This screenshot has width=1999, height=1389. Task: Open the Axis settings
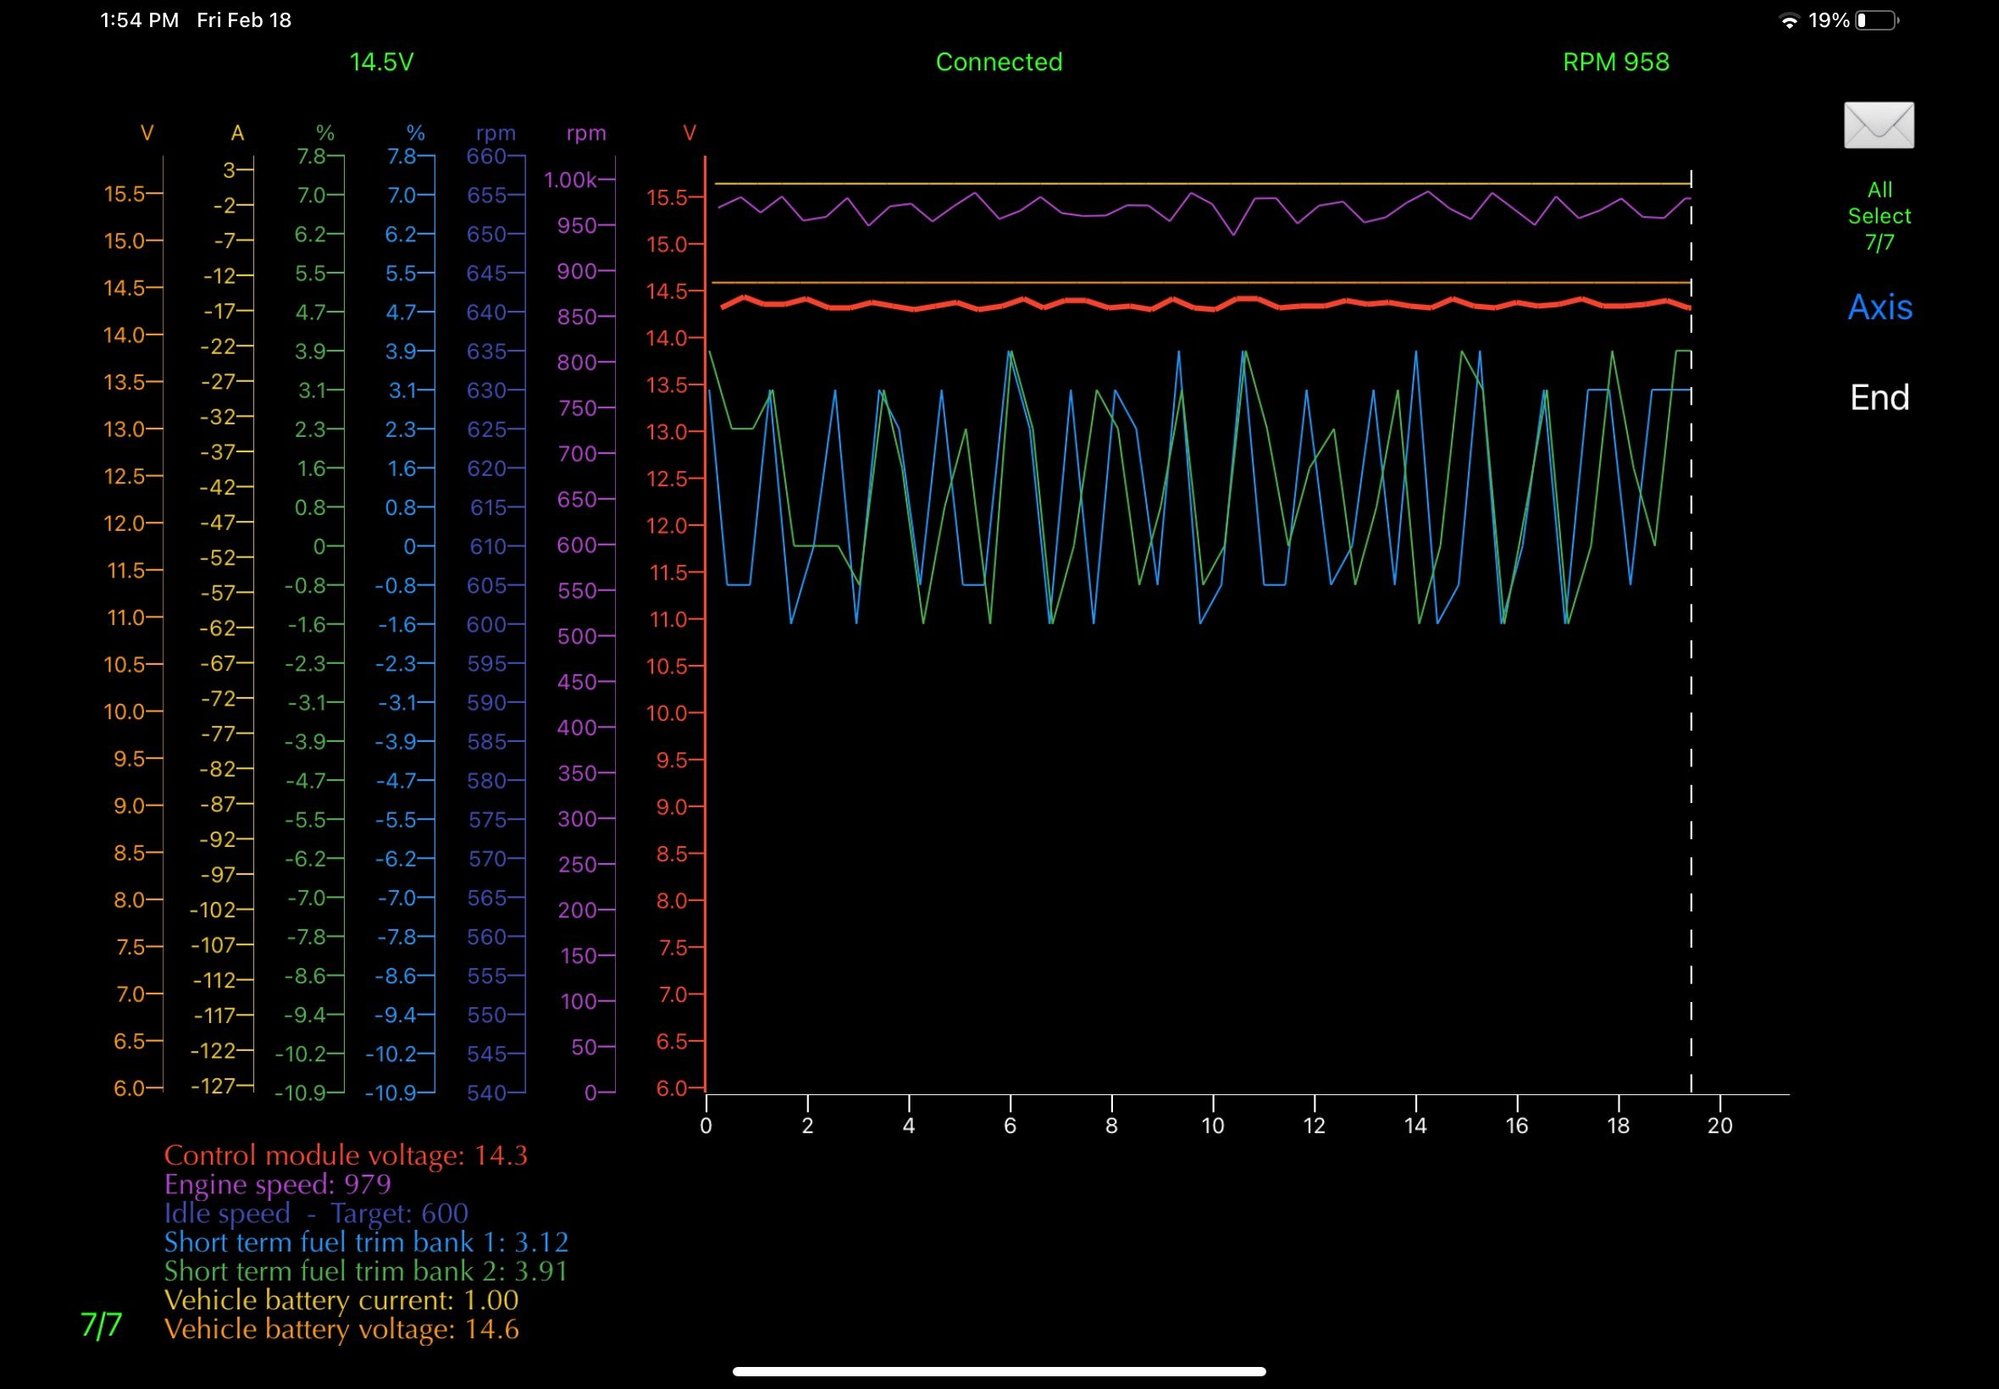(1879, 307)
